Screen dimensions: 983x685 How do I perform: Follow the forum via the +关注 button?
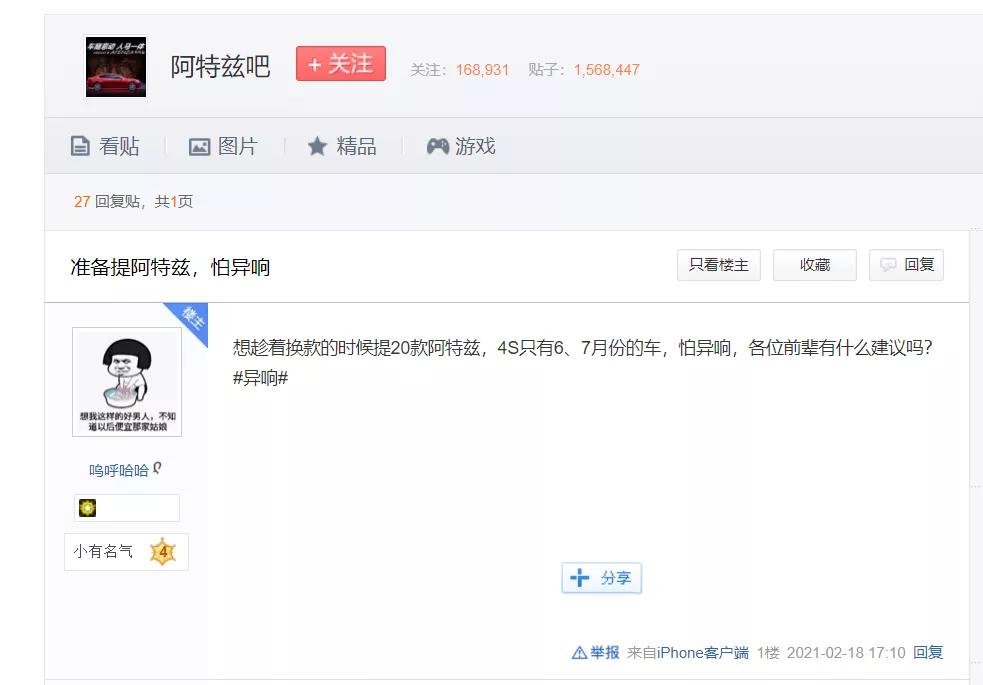[x=340, y=63]
